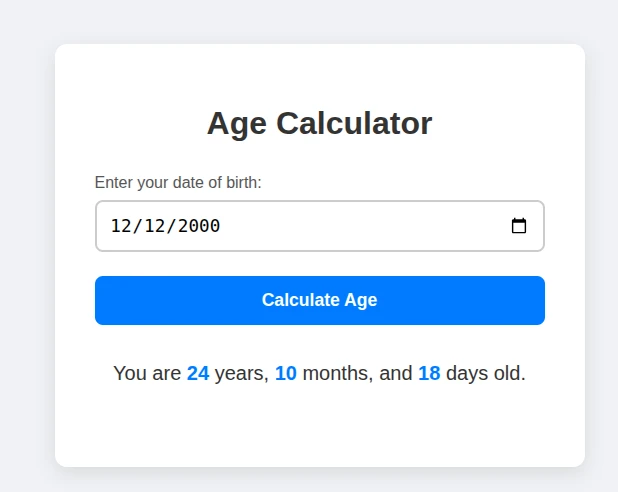
Task: Click the word "and" in the result sentence
Action: (x=395, y=373)
